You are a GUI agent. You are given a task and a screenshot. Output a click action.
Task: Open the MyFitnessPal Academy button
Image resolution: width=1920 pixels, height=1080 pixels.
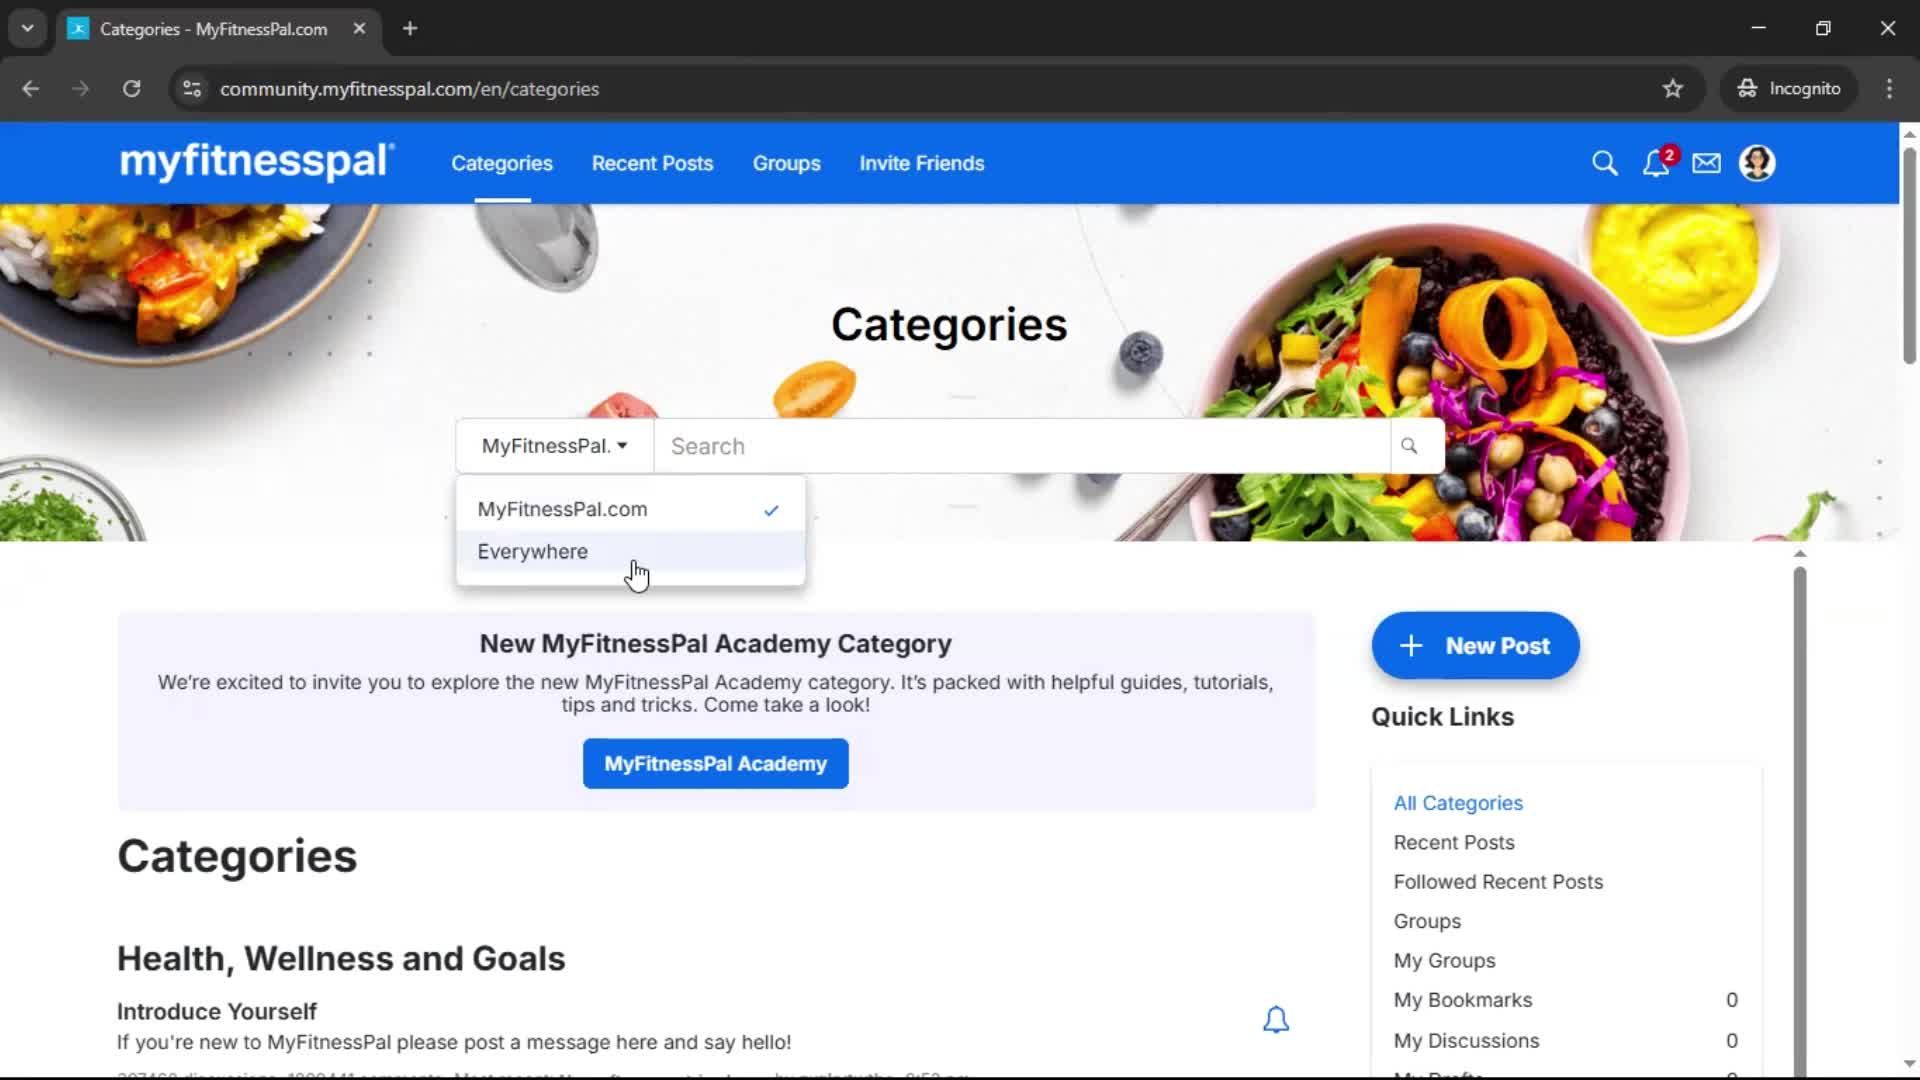pos(715,764)
